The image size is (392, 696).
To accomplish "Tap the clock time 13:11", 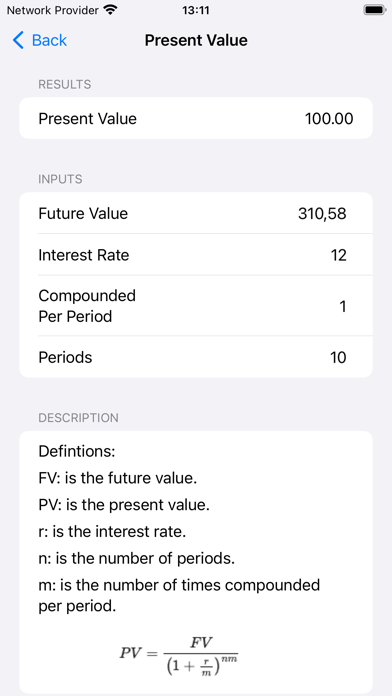I will [x=196, y=10].
